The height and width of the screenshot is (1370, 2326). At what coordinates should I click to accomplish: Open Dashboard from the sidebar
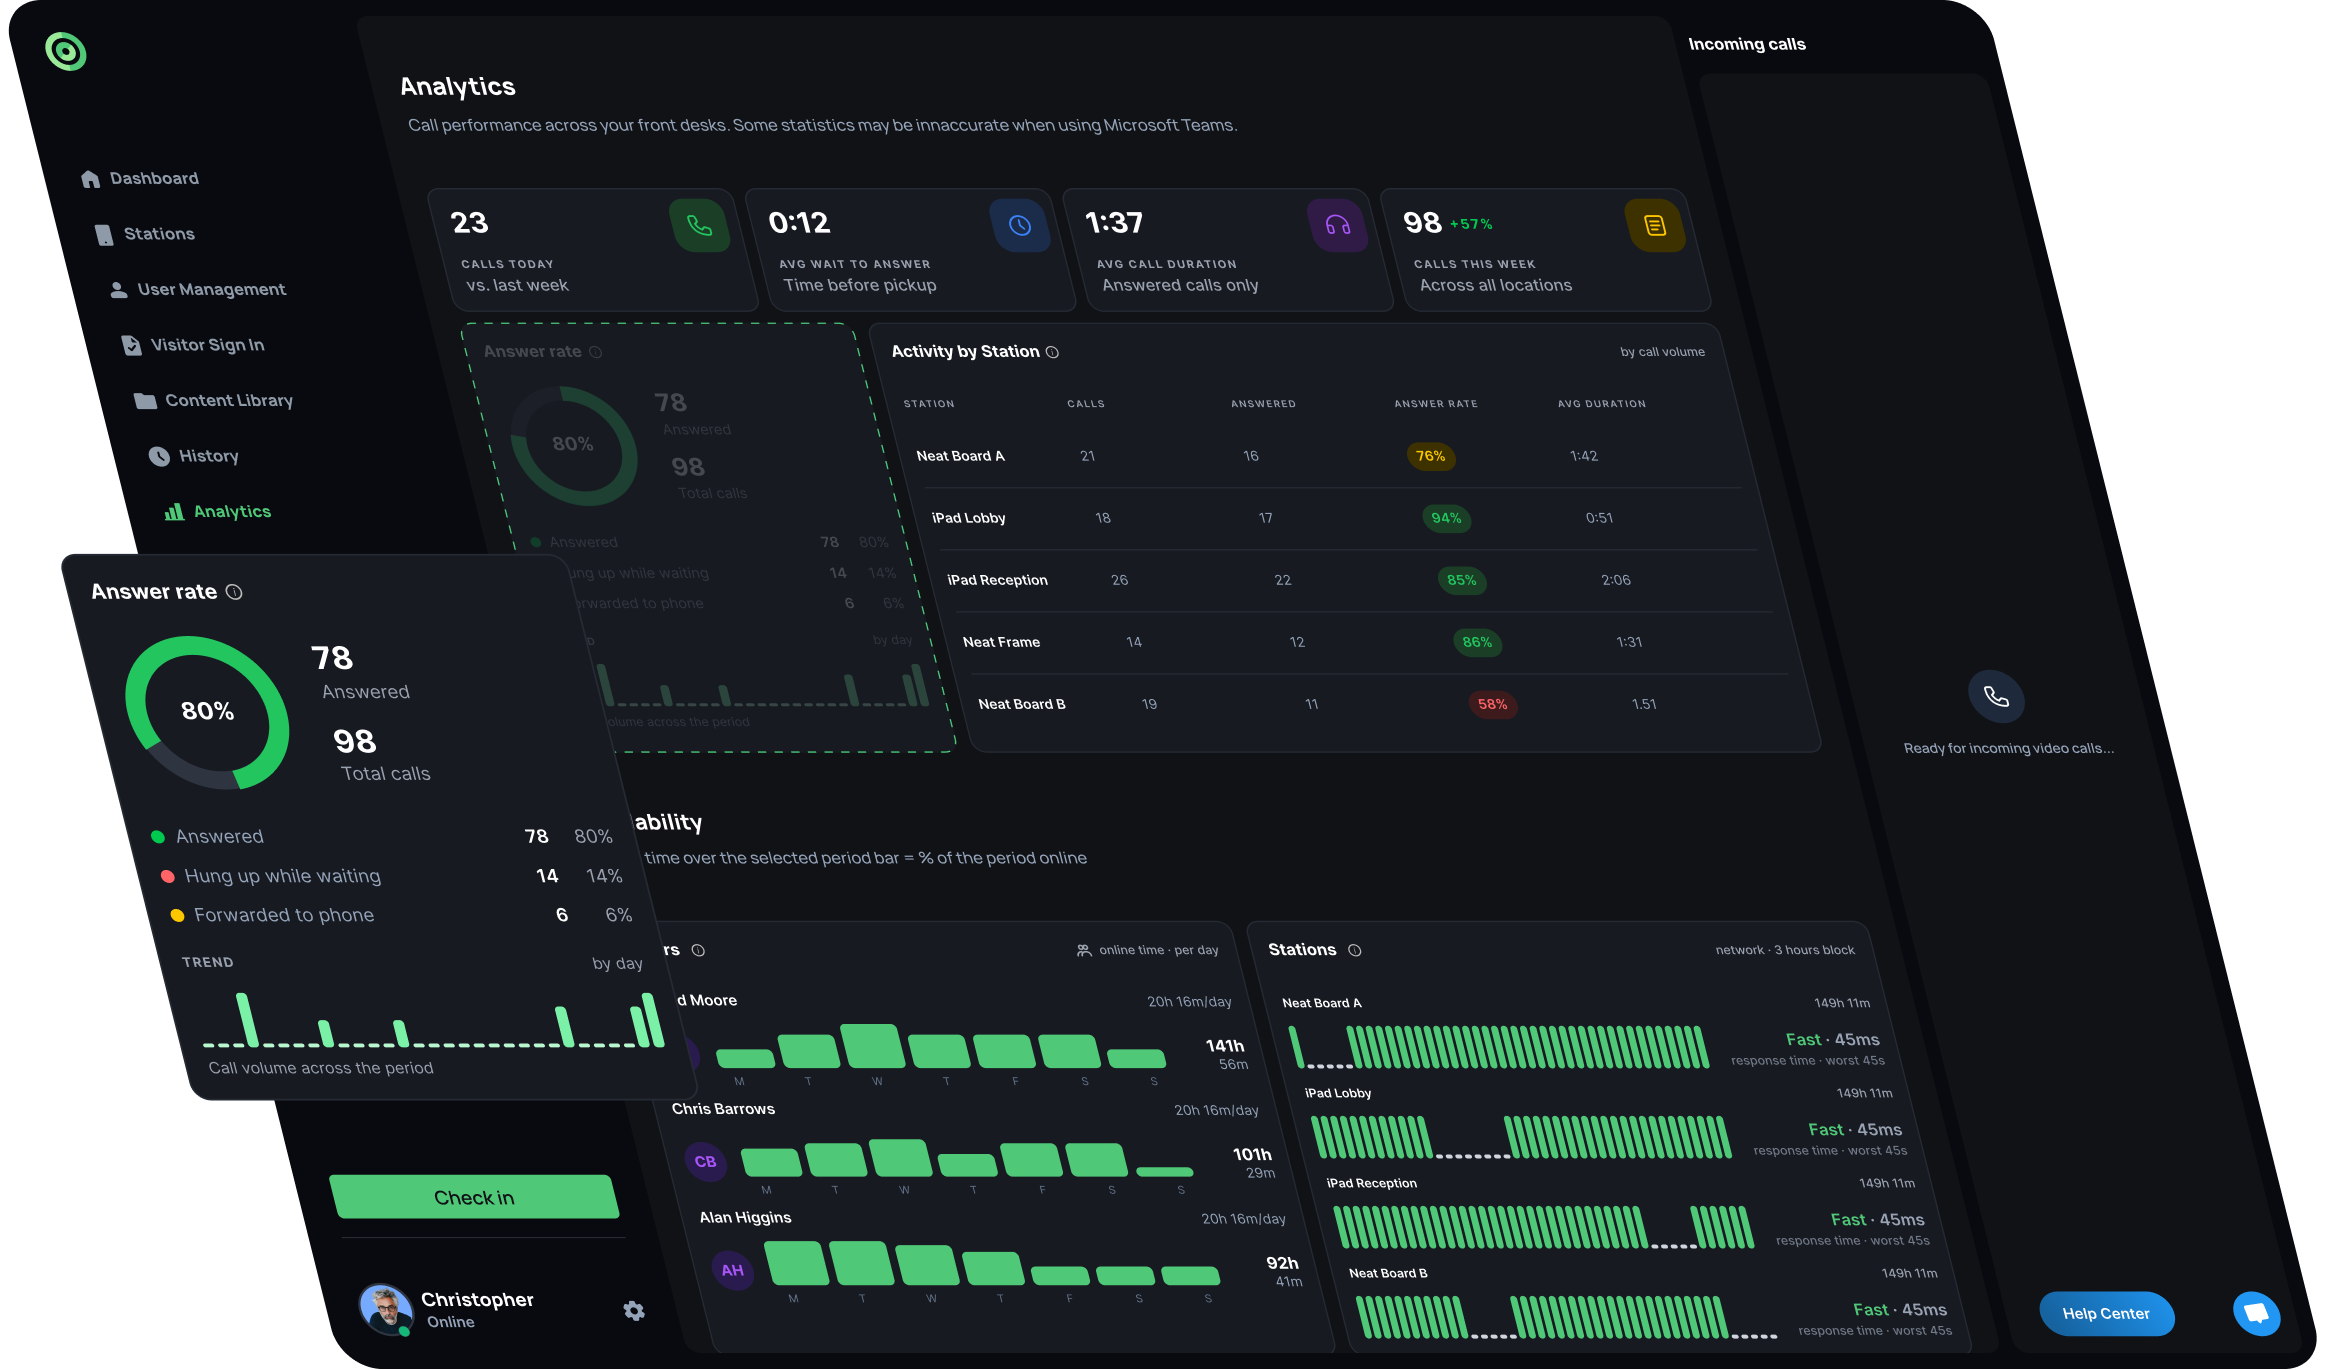(140, 178)
